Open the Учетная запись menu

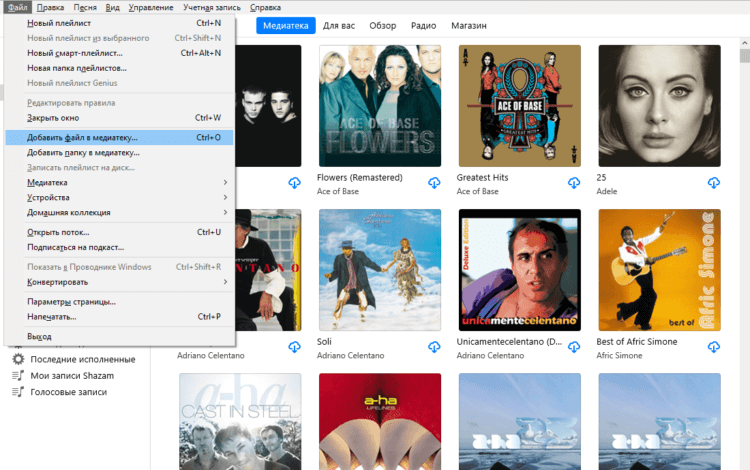pos(211,7)
